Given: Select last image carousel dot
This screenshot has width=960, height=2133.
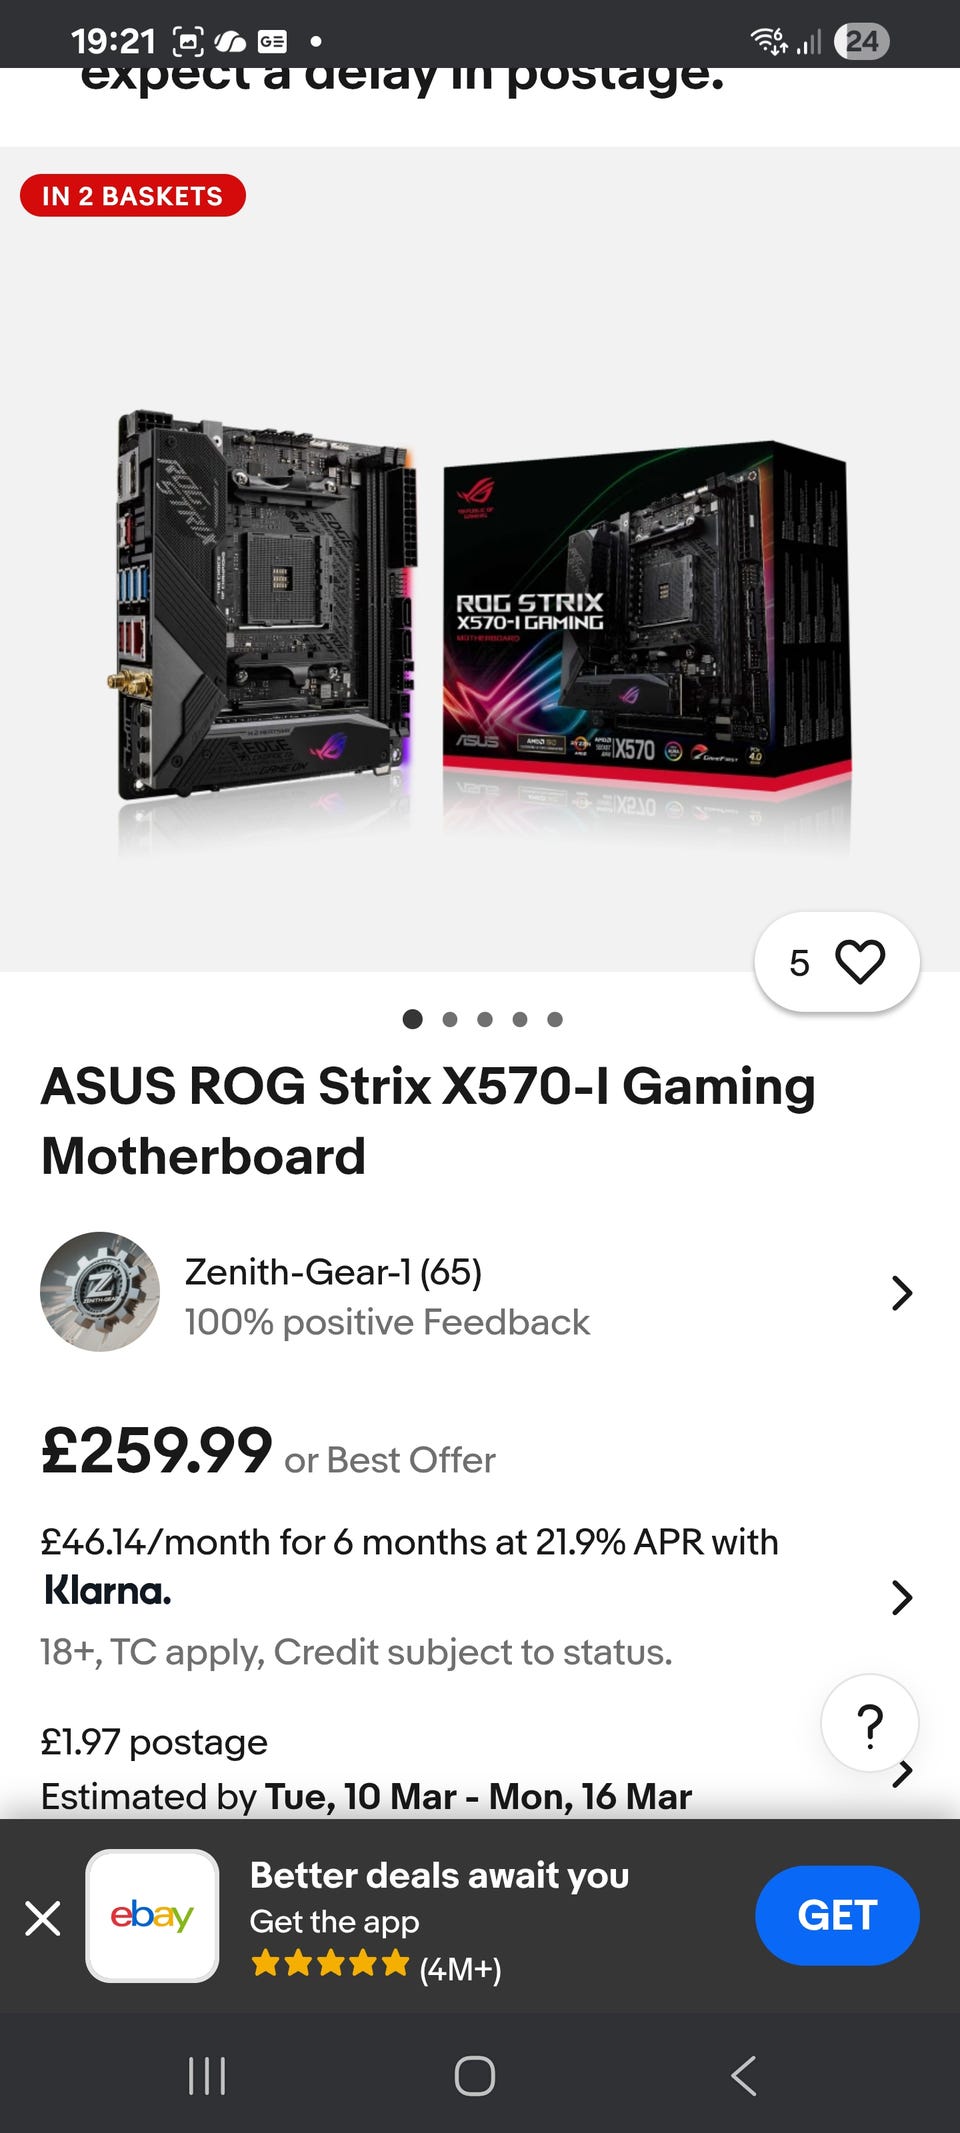Looking at the screenshot, I should pyautogui.click(x=555, y=1019).
